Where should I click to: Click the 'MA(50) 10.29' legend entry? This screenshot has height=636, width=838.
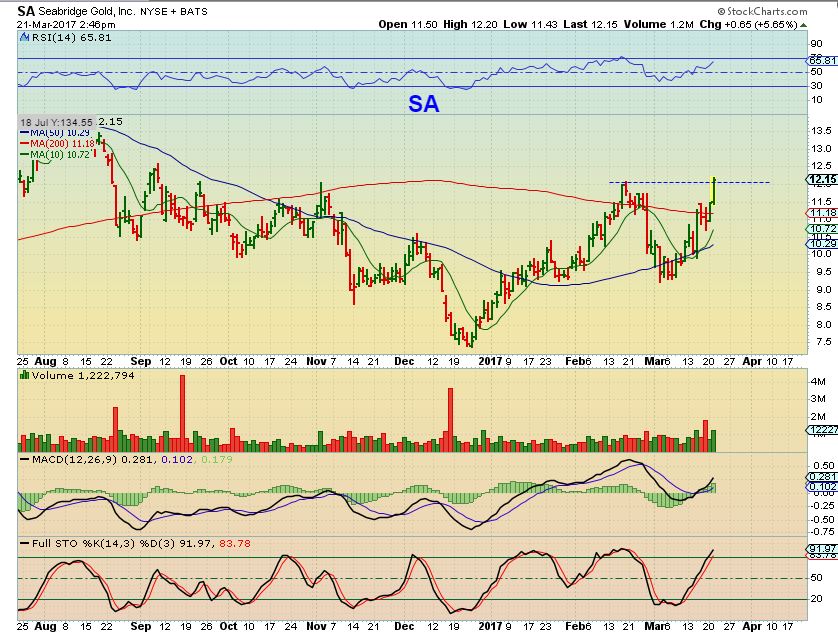(55, 133)
